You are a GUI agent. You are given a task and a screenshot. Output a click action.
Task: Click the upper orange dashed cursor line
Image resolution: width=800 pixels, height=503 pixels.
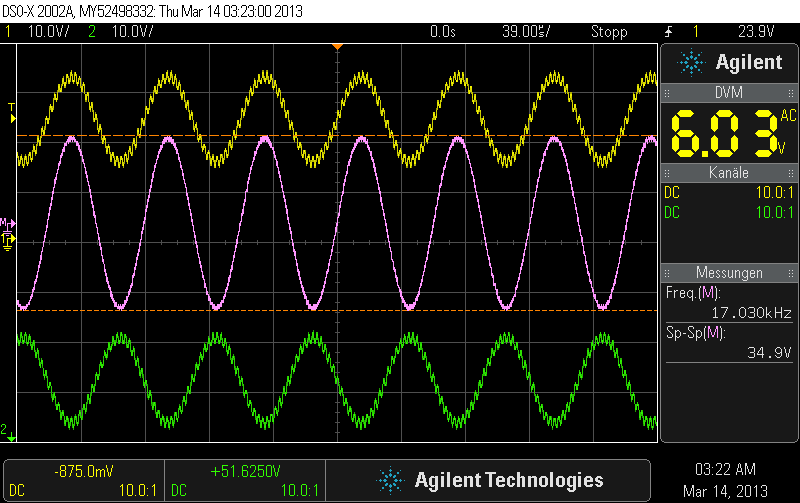(337, 136)
